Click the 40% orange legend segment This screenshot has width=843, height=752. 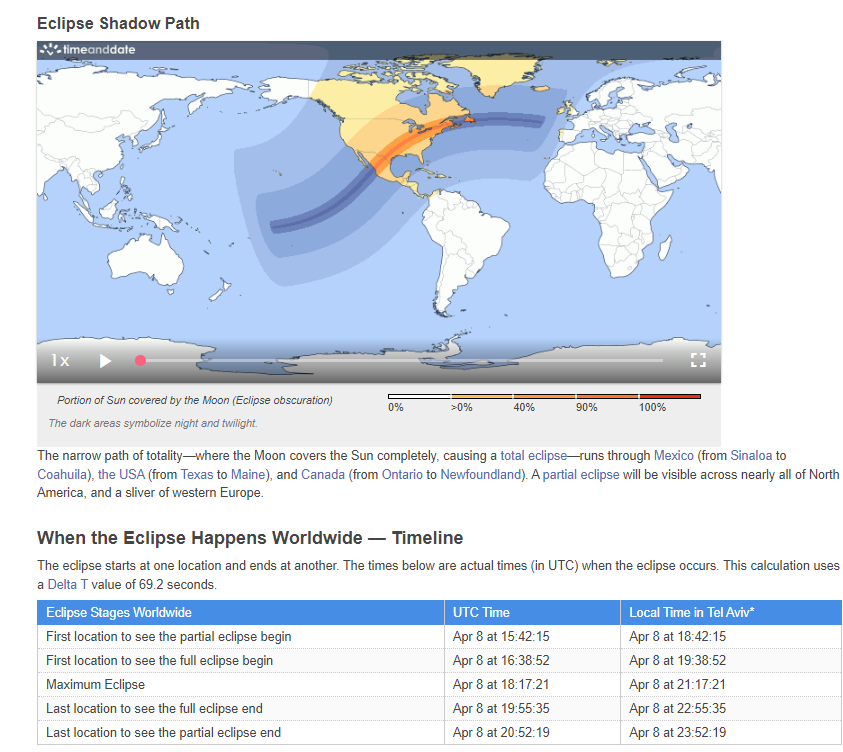tap(544, 397)
